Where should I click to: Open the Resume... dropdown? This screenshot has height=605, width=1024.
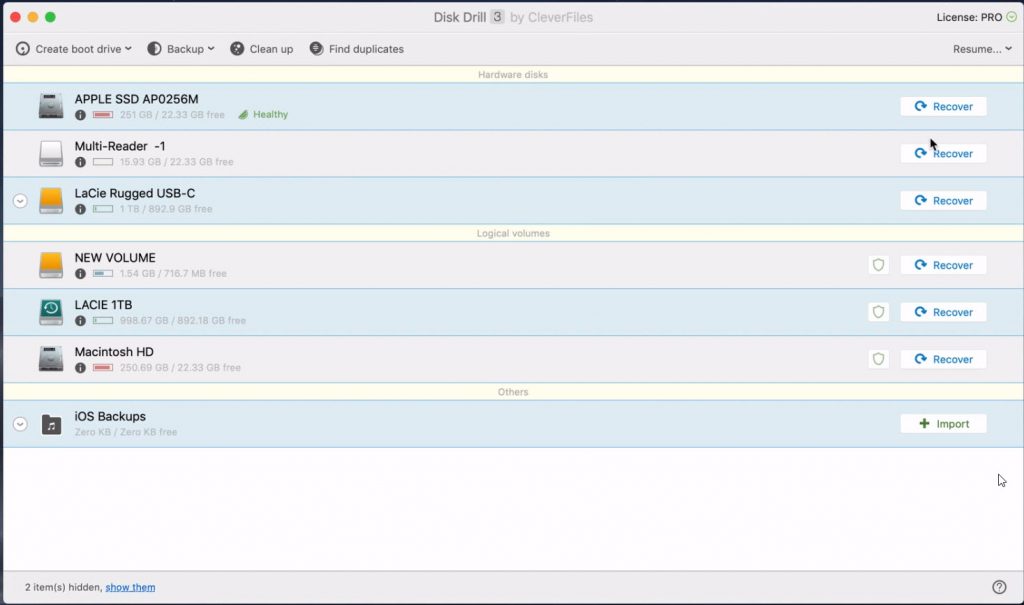(982, 49)
